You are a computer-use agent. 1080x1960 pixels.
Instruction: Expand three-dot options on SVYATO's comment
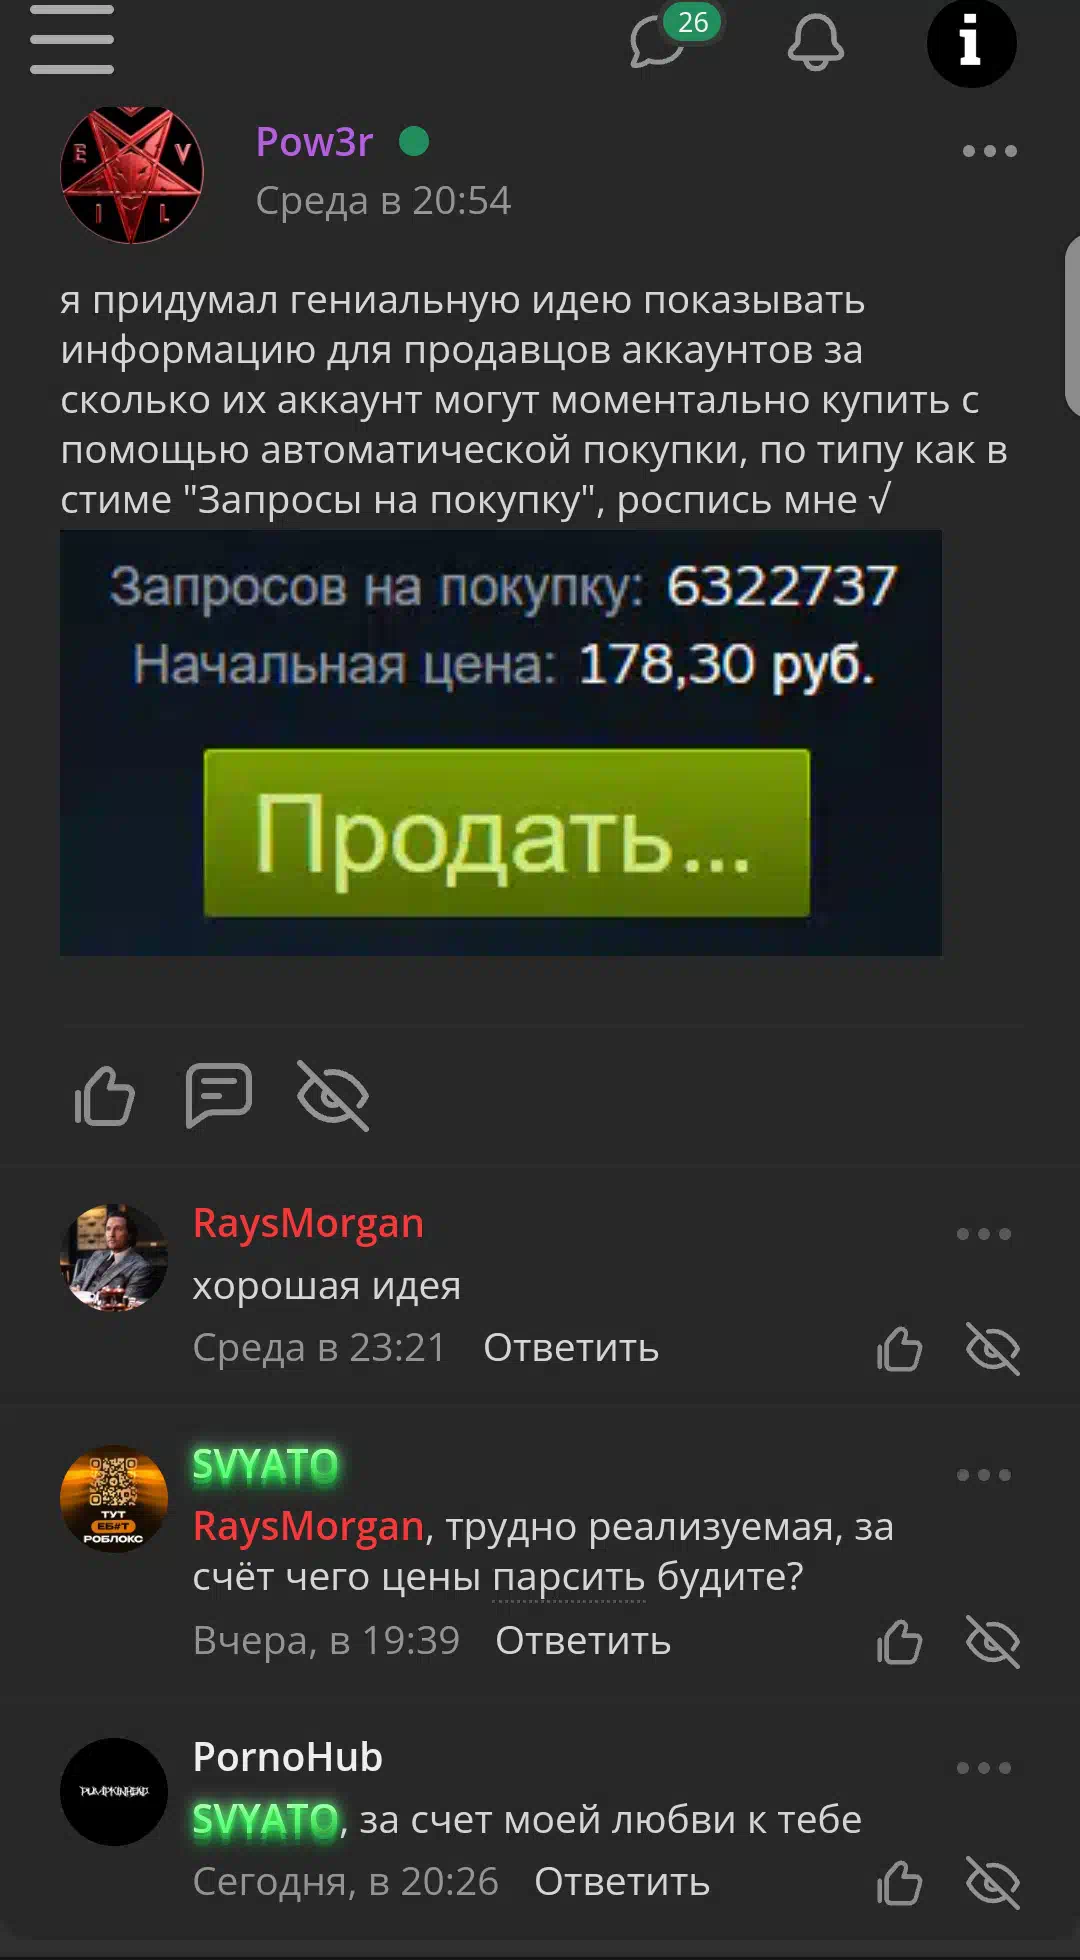[x=984, y=1475]
